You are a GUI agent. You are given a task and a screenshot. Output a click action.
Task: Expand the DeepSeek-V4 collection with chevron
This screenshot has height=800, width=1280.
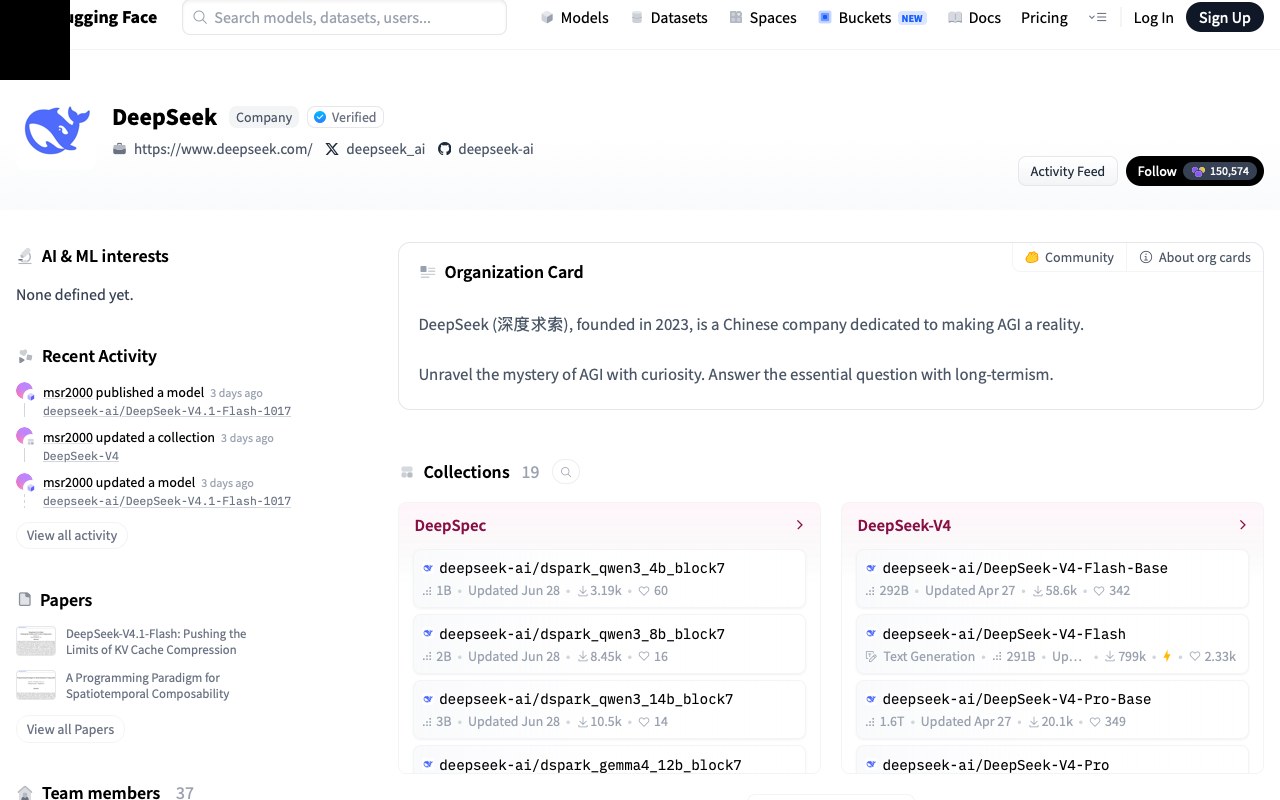pos(1243,525)
